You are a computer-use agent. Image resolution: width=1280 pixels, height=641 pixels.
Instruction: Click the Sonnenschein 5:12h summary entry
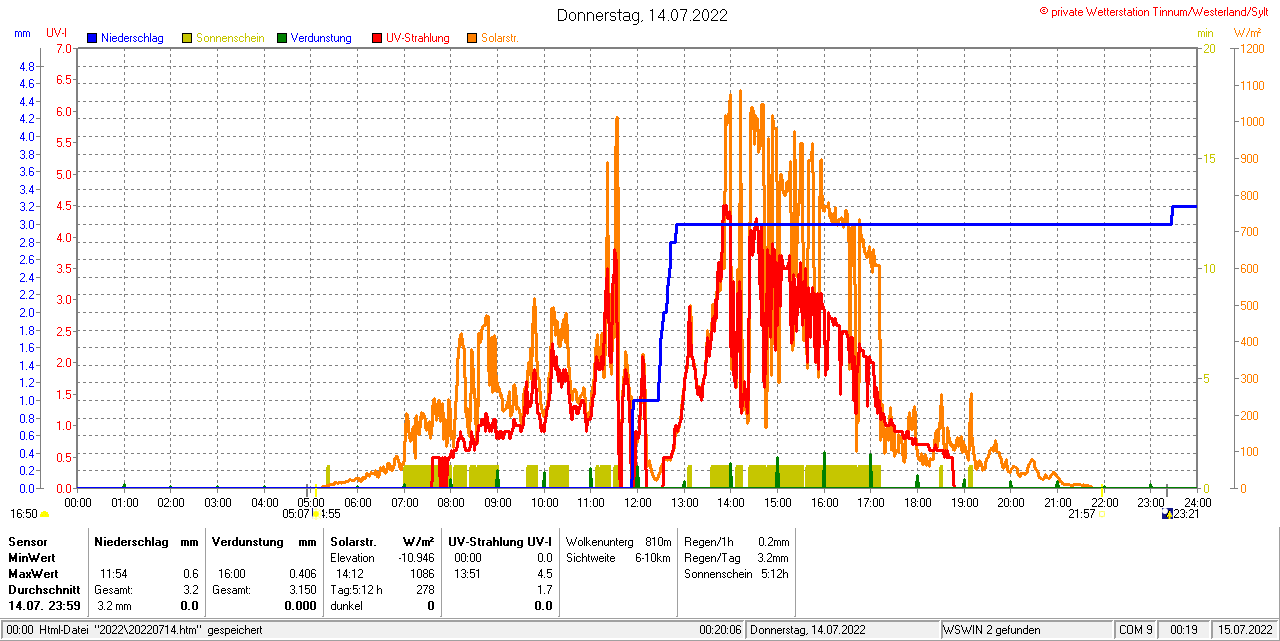tap(736, 573)
